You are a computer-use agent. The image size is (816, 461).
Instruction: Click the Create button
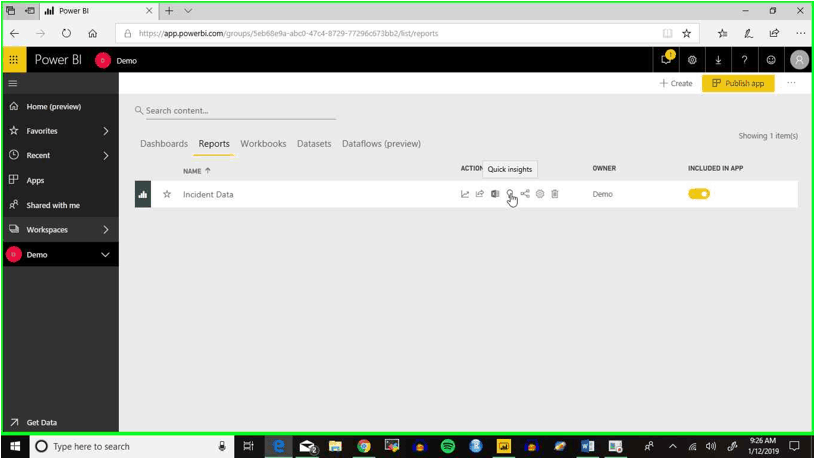pyautogui.click(x=676, y=83)
